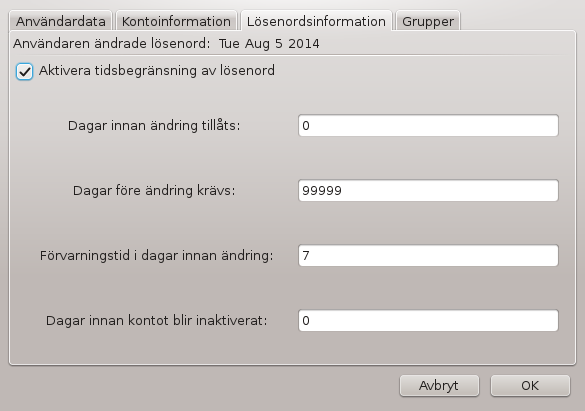Activate the 'Dagar innan kontot blir inaktiverat' field
This screenshot has width=585, height=411.
[428, 320]
